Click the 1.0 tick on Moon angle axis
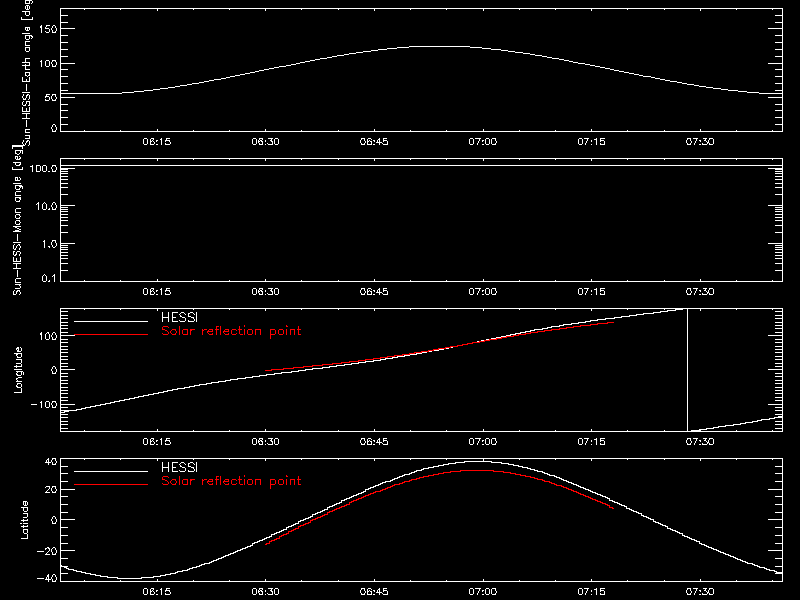The width and height of the screenshot is (800, 600). pos(49,244)
